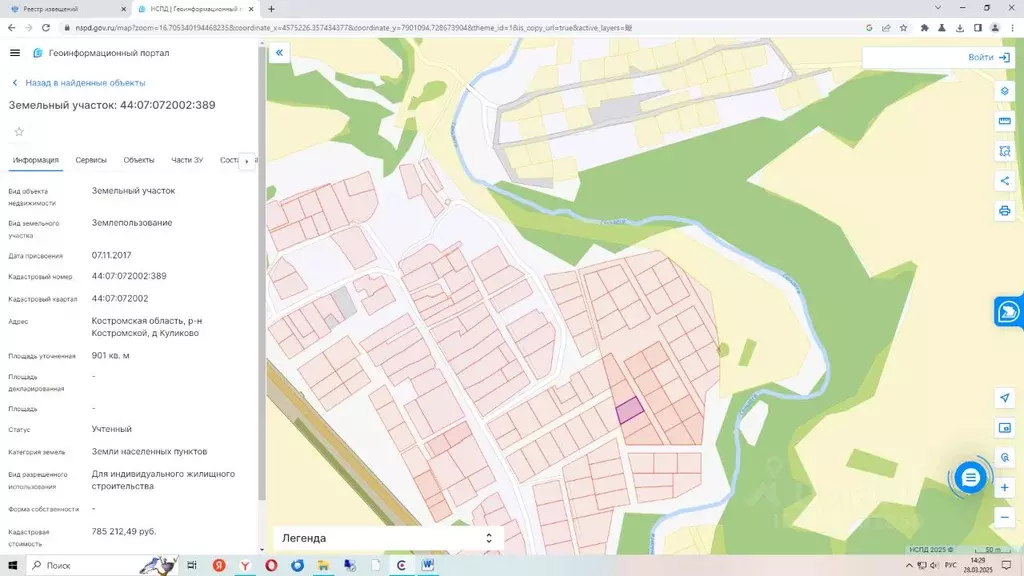Zoom out on the map
The height and width of the screenshot is (576, 1024).
1004,517
